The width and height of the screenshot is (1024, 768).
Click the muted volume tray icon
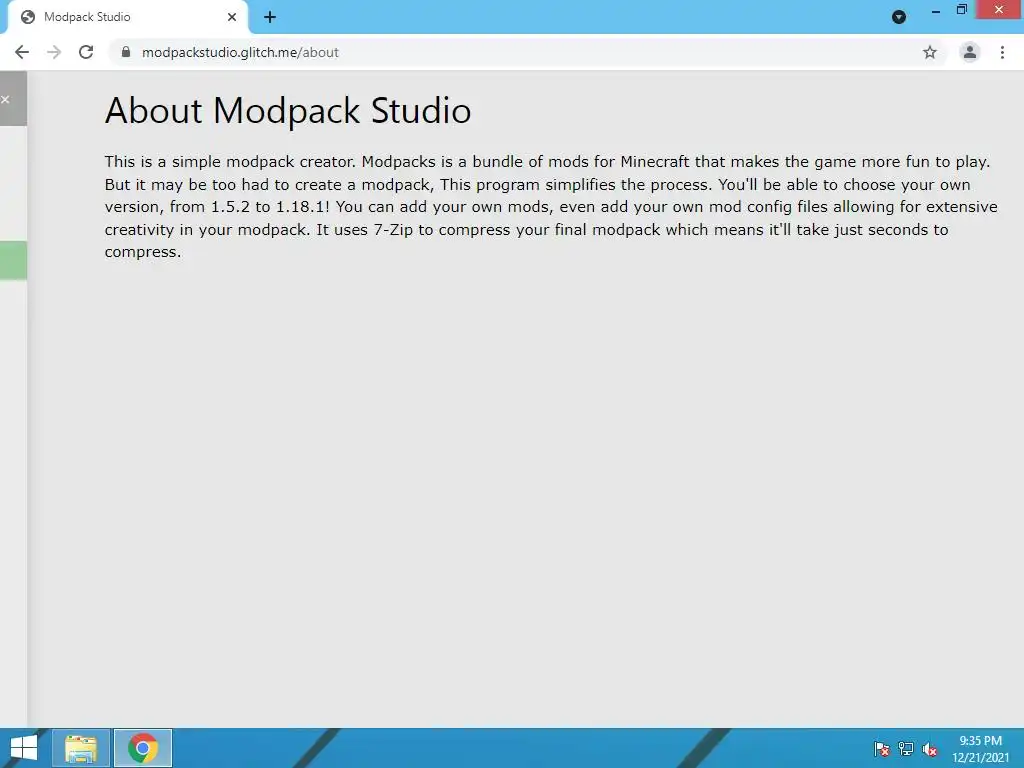tap(930, 749)
